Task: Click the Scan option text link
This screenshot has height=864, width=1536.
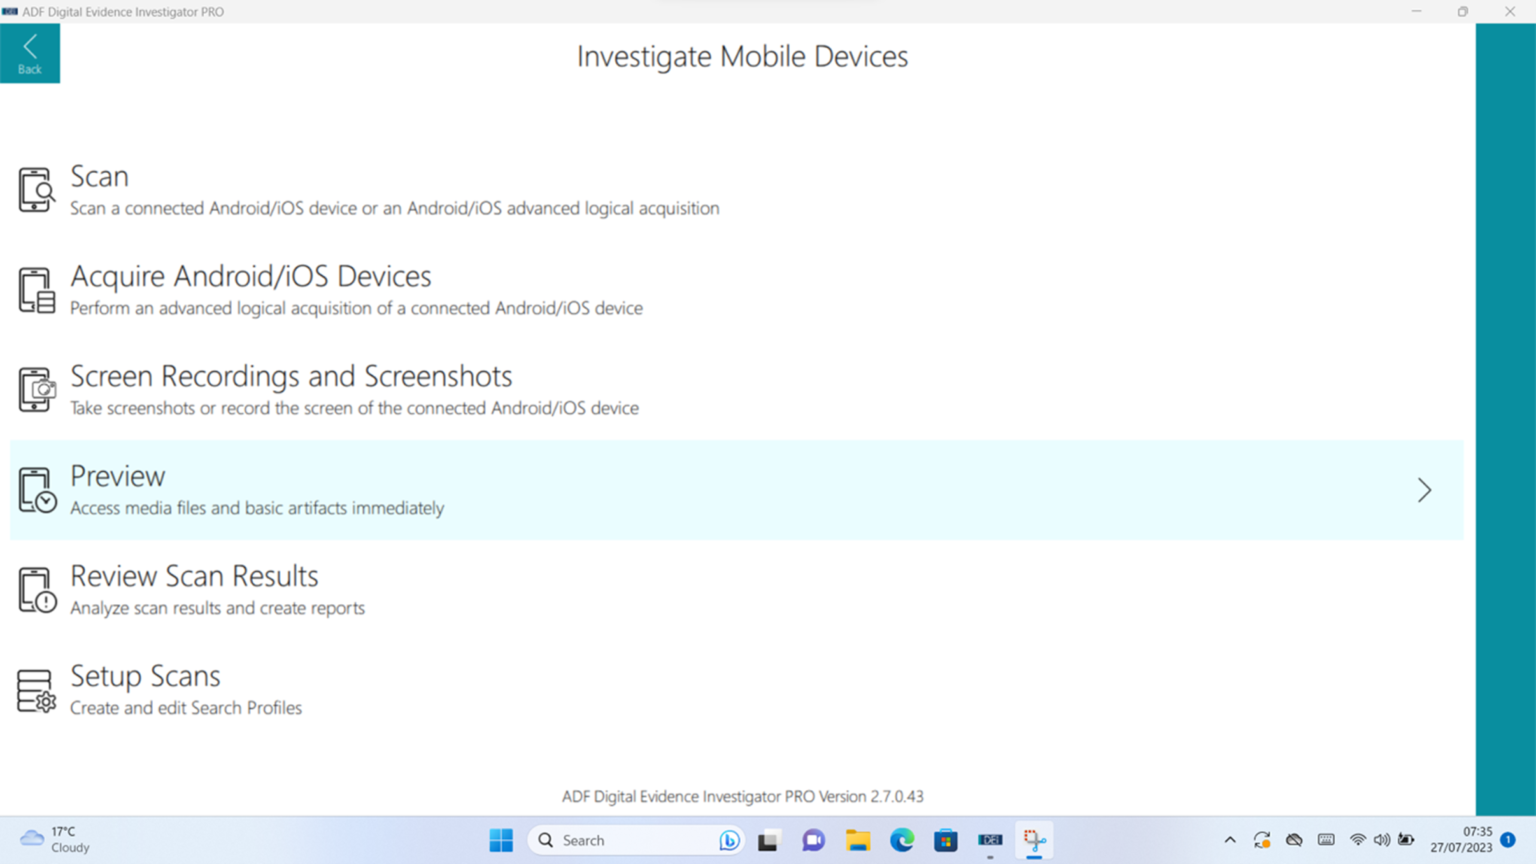Action: pyautogui.click(x=99, y=177)
